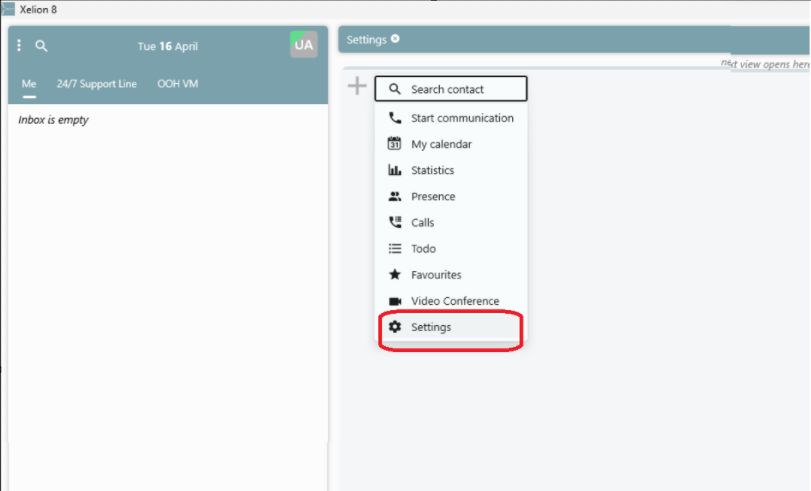Choose Todo from the menu
Screen dimensions: 811x491
[x=451, y=248]
